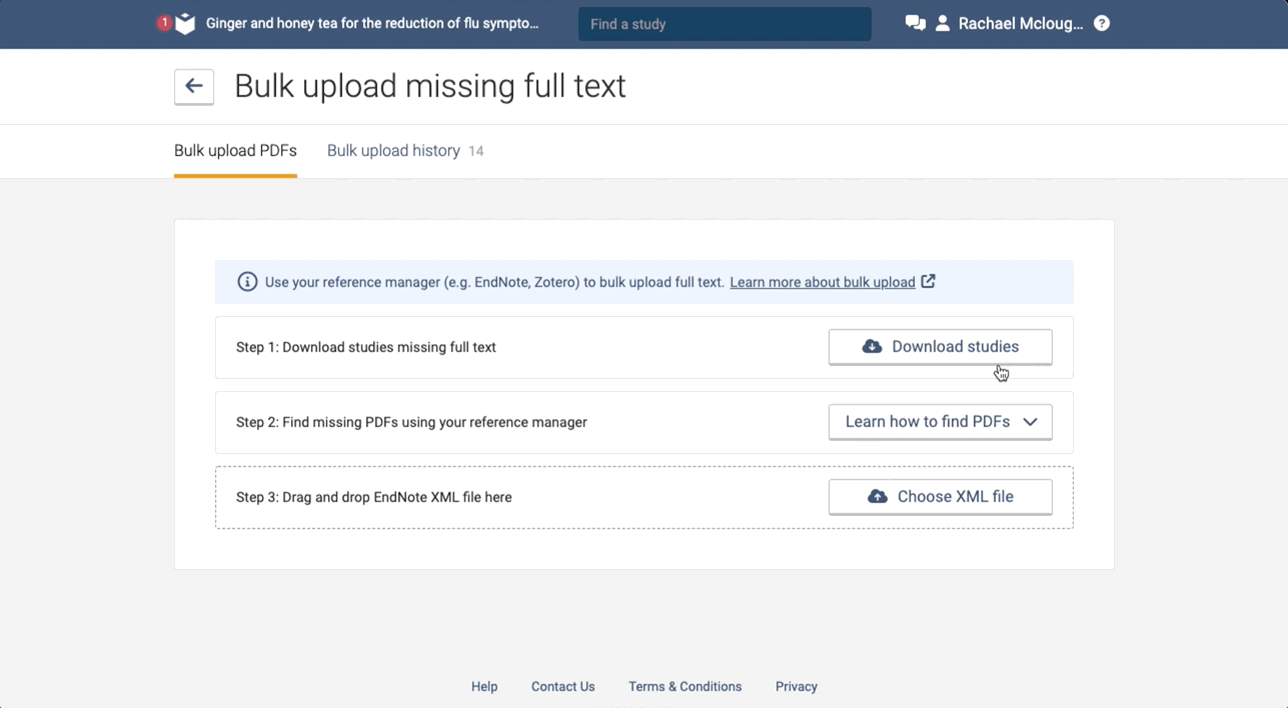The image size is (1288, 708).
Task: Open the Rachael Mcloug... account menu
Action: (1020, 24)
